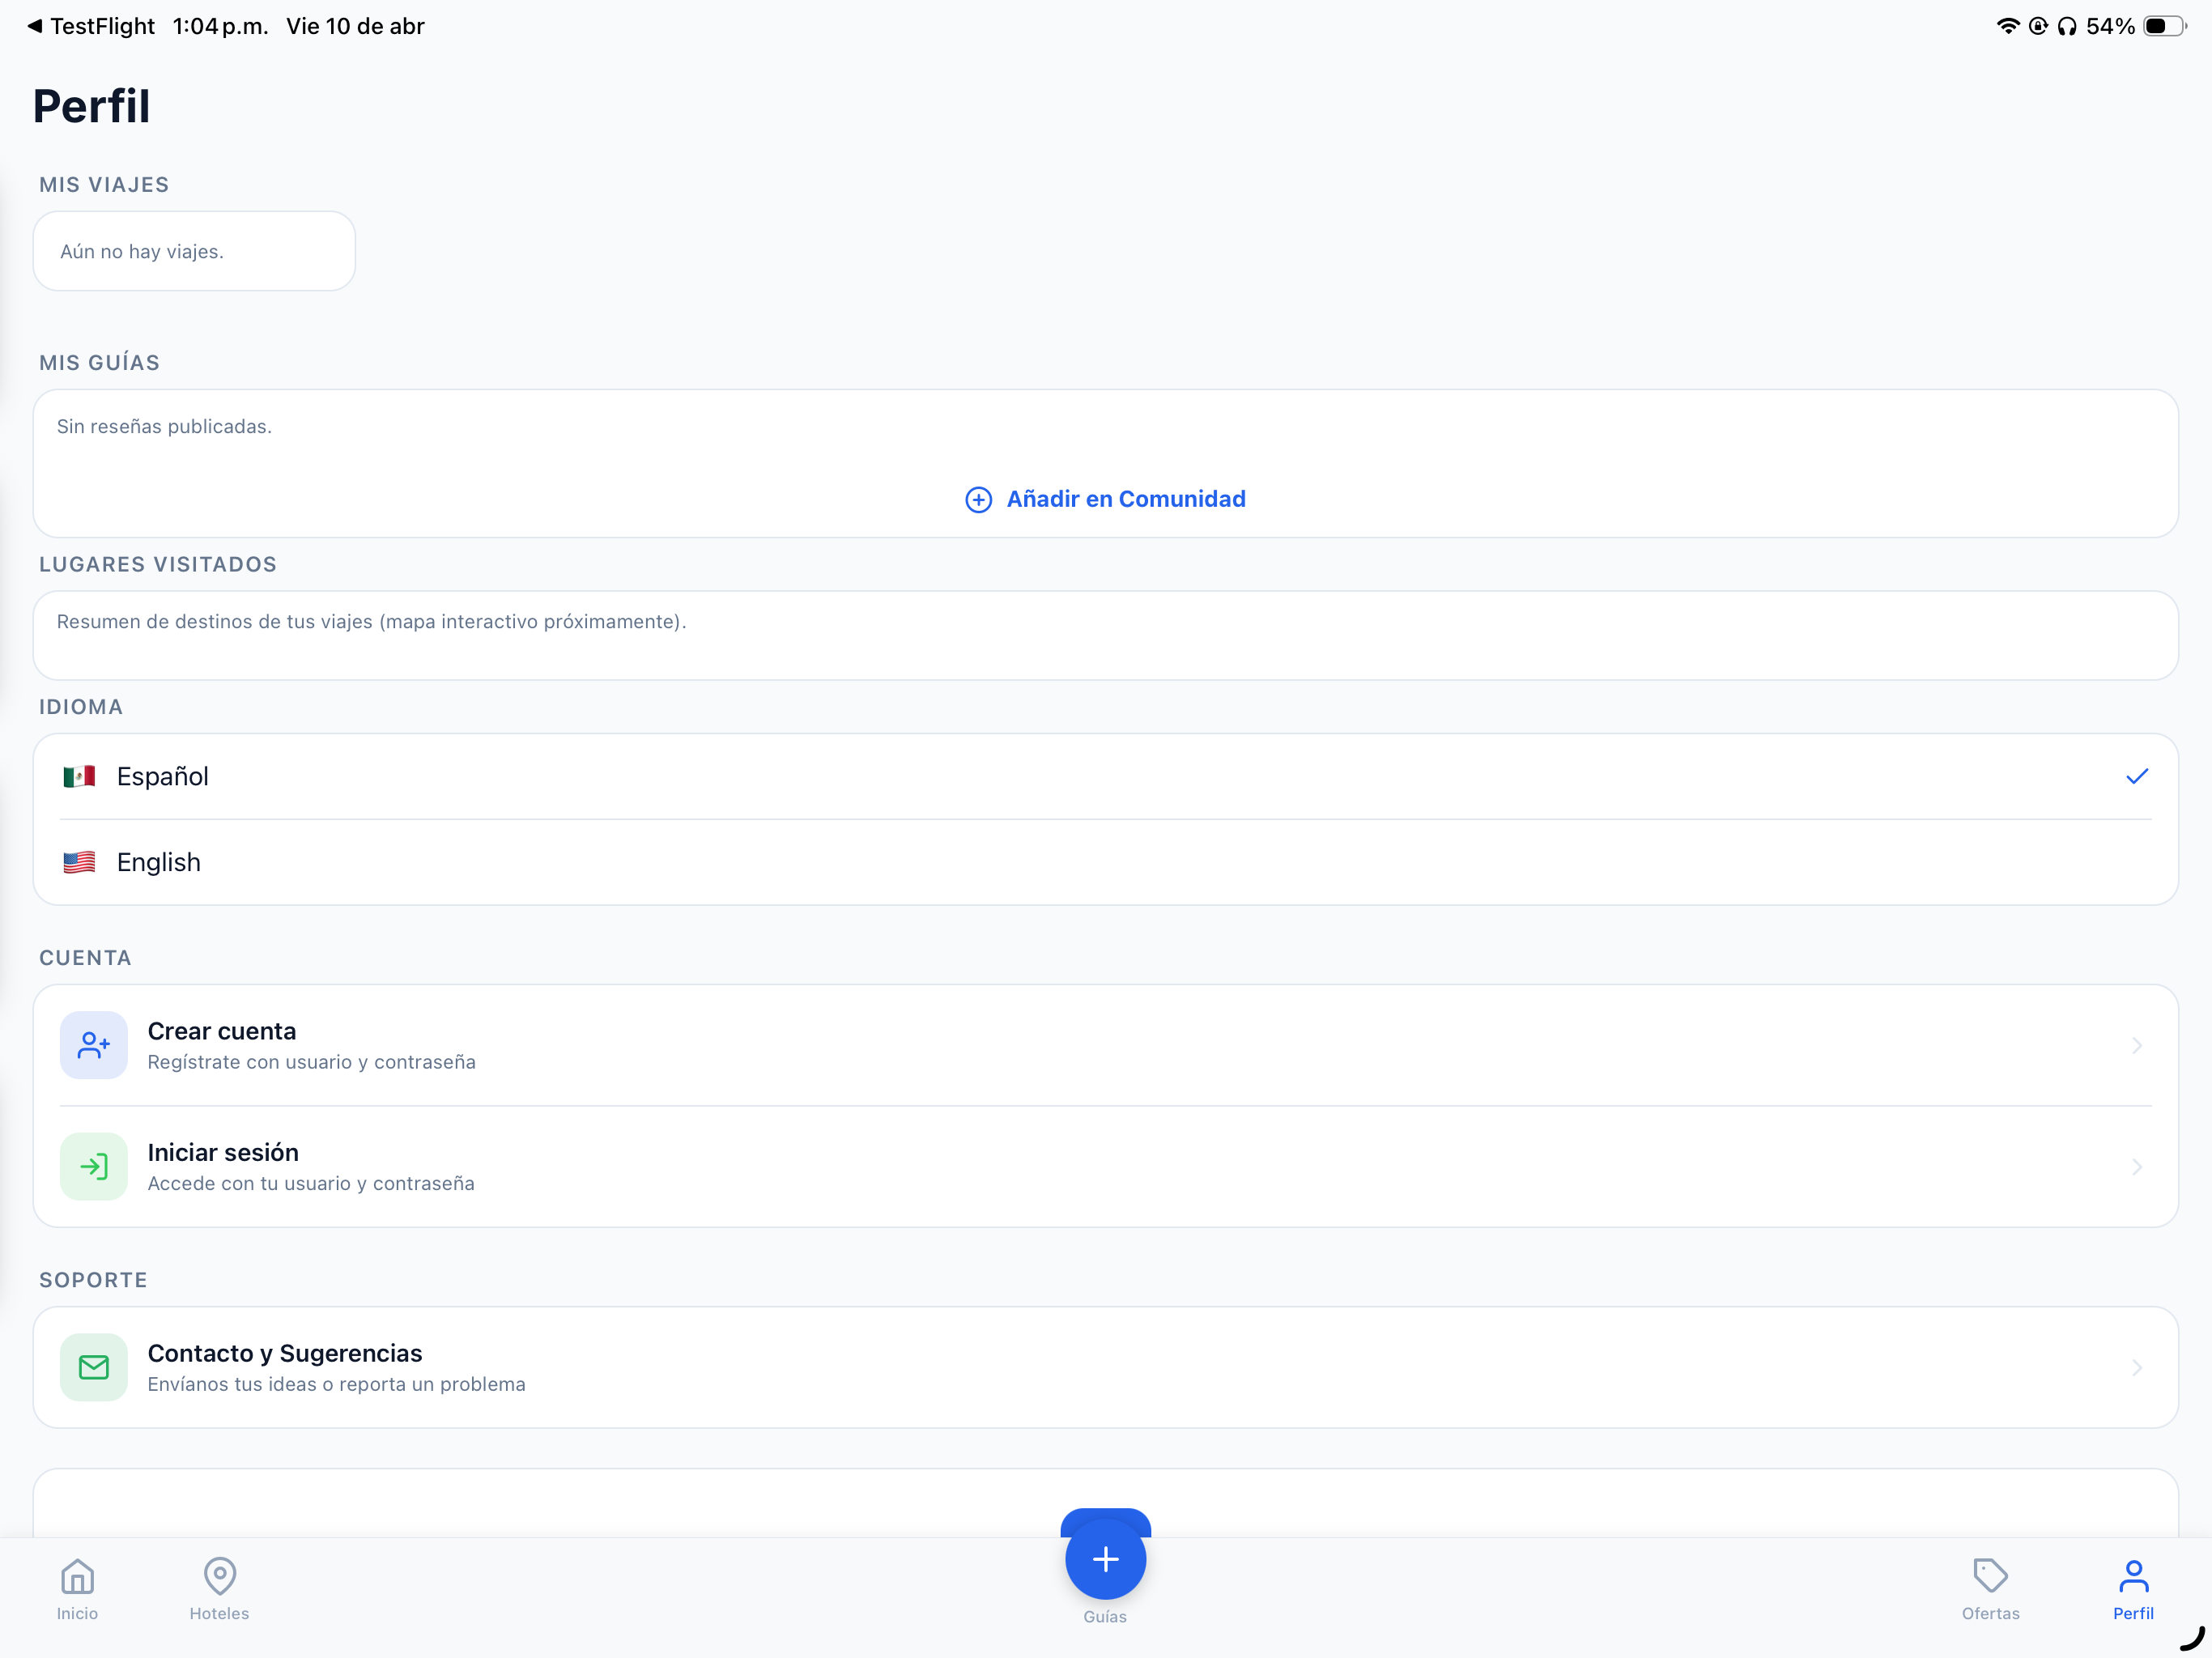This screenshot has height=1658, width=2212.
Task: Tap the Wi-Fi status icon
Action: coord(2007,26)
